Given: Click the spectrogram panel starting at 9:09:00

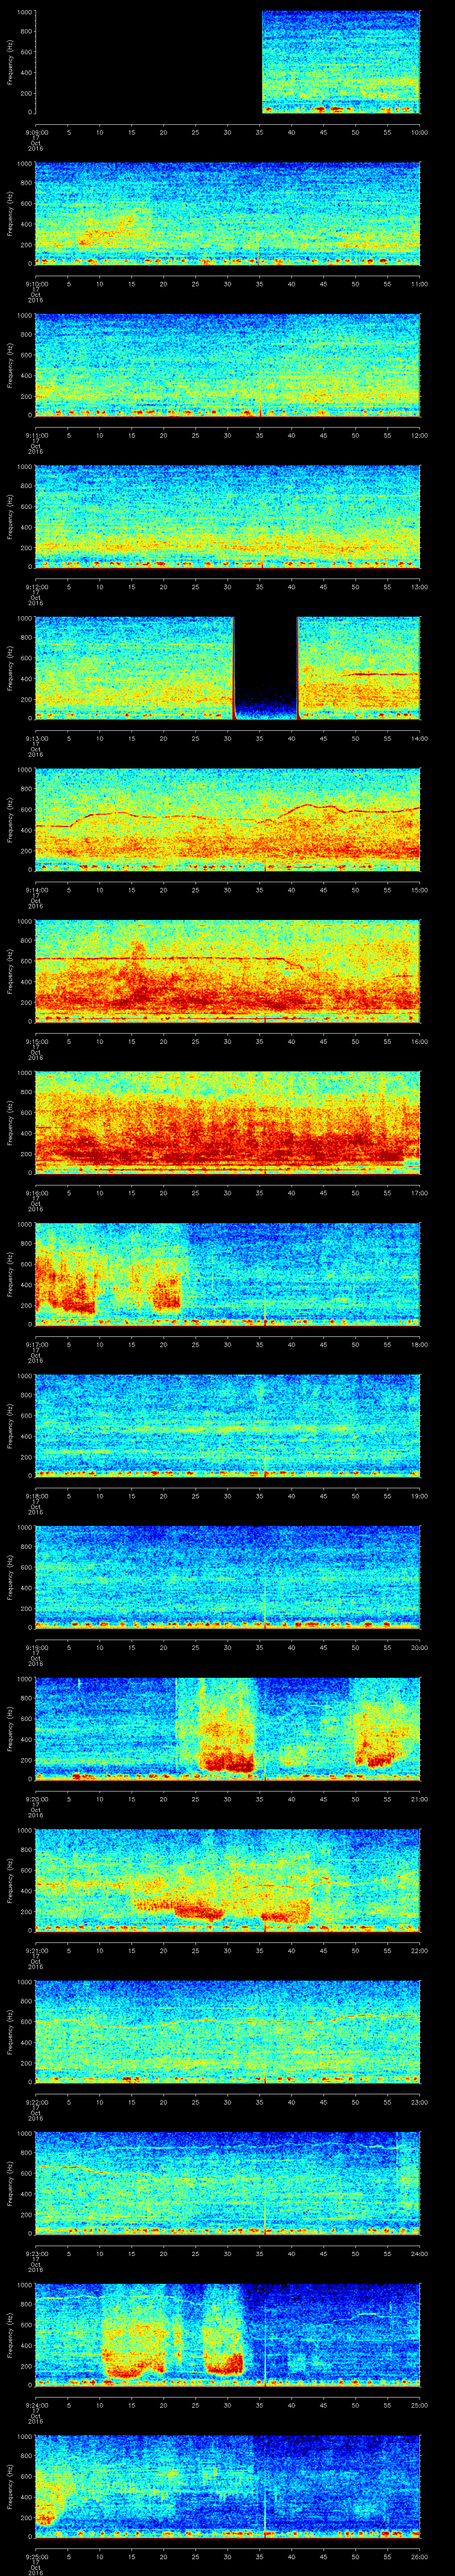Looking at the screenshot, I should 228,62.
